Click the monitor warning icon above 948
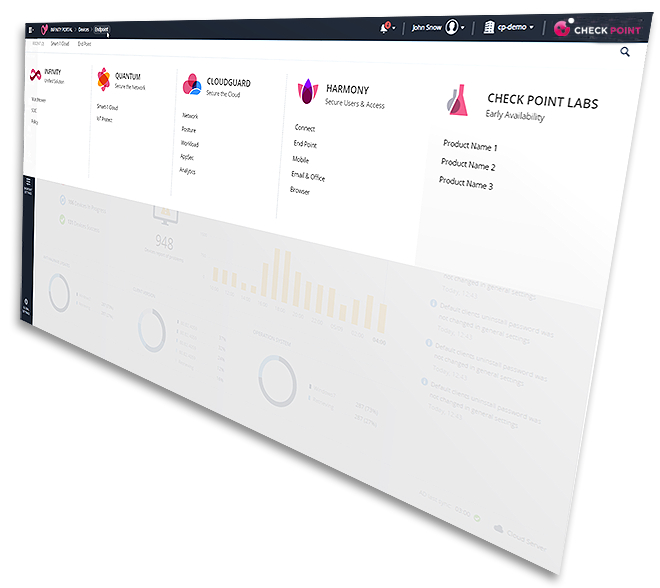Image resolution: width=660 pixels, height=588 pixels. pos(166,214)
